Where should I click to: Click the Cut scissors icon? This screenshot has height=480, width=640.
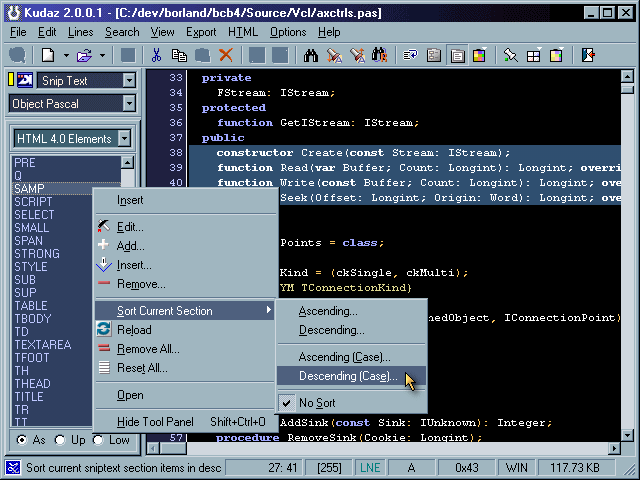click(156, 55)
